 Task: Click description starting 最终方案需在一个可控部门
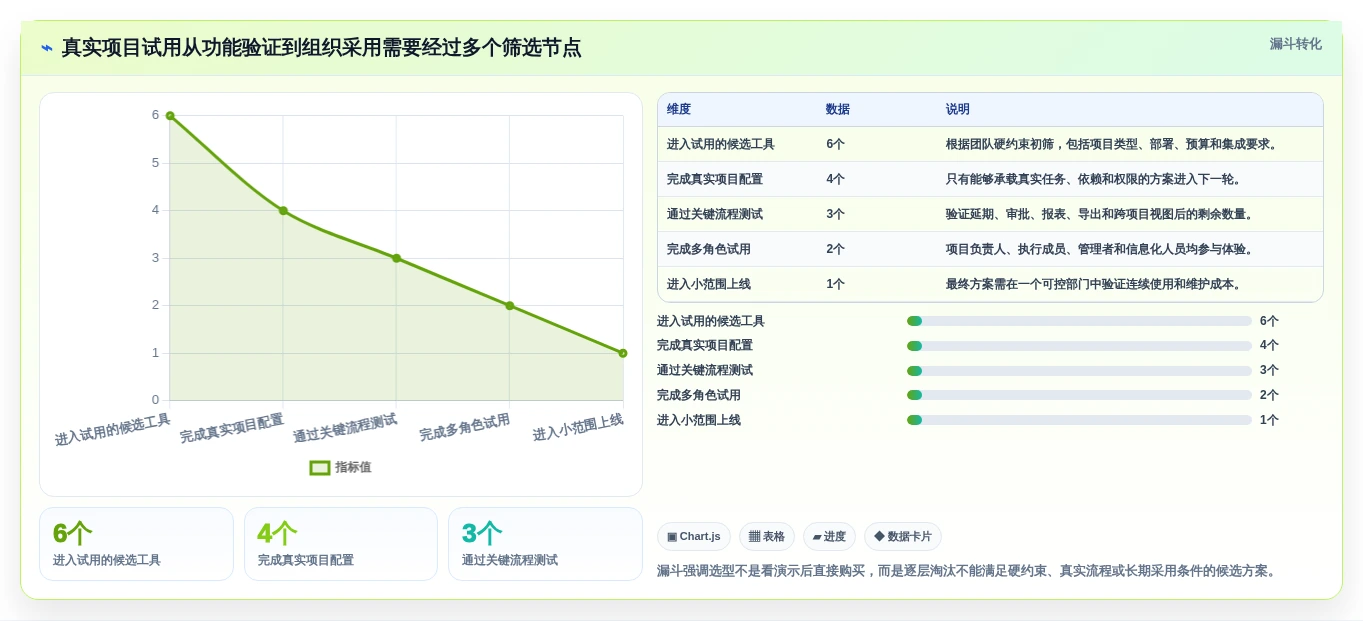[1094, 284]
